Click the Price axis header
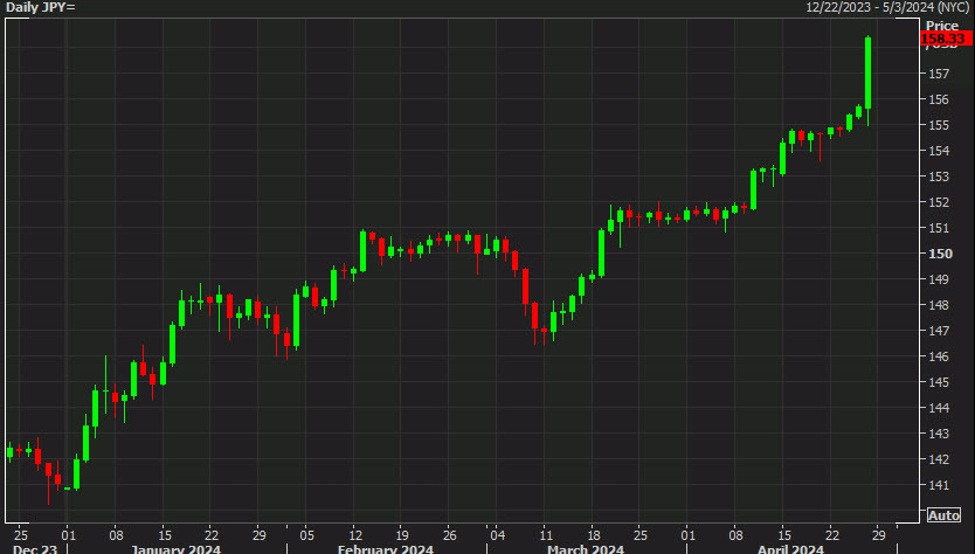 click(942, 25)
